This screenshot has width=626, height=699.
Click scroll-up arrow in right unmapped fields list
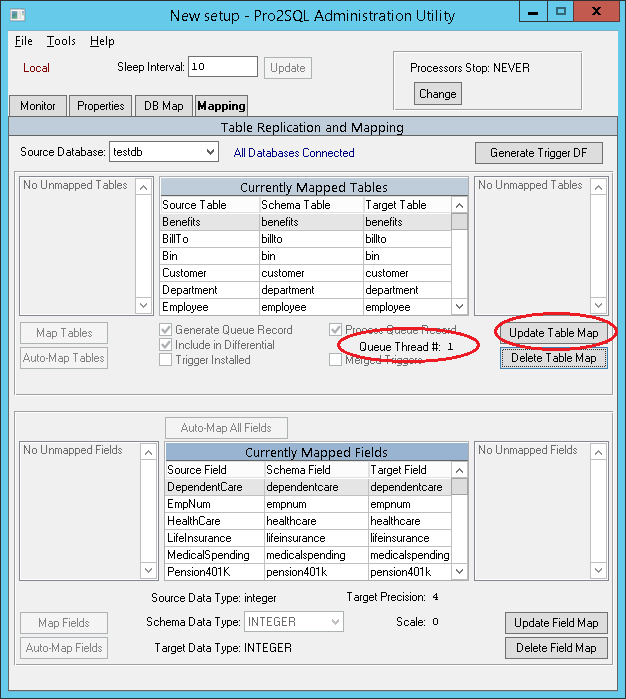tap(598, 452)
